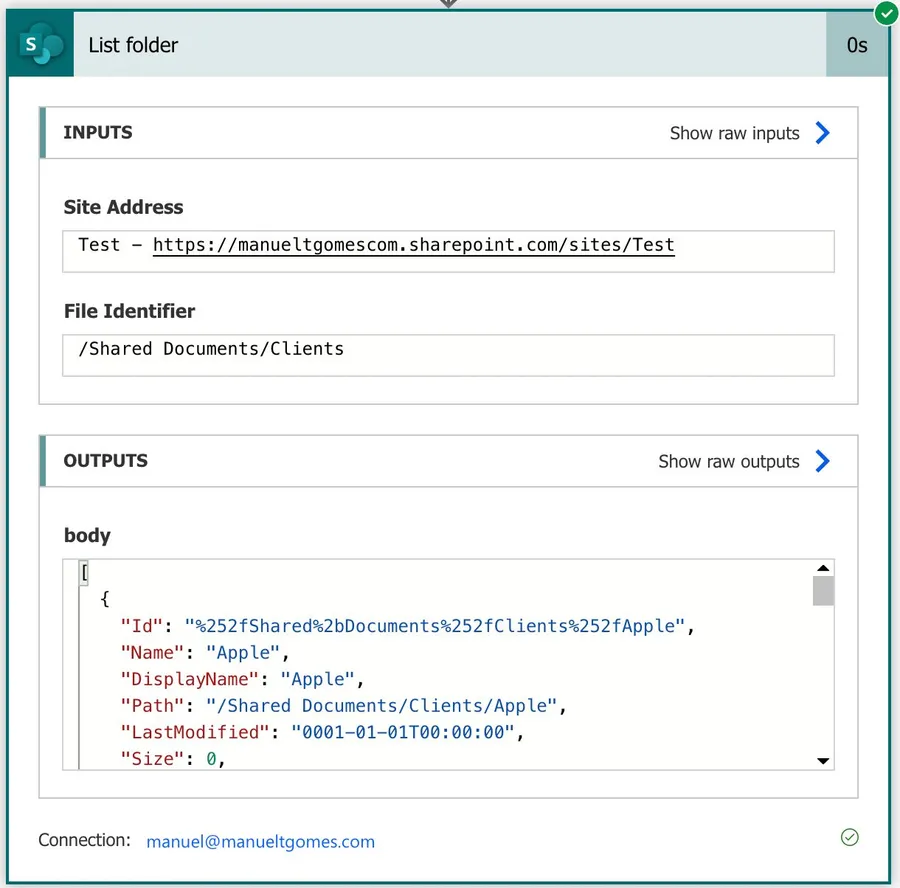Screen dimensions: 900x888
Task: Open the manueltgomescom SharePoint Test site URL
Action: click(x=413, y=245)
